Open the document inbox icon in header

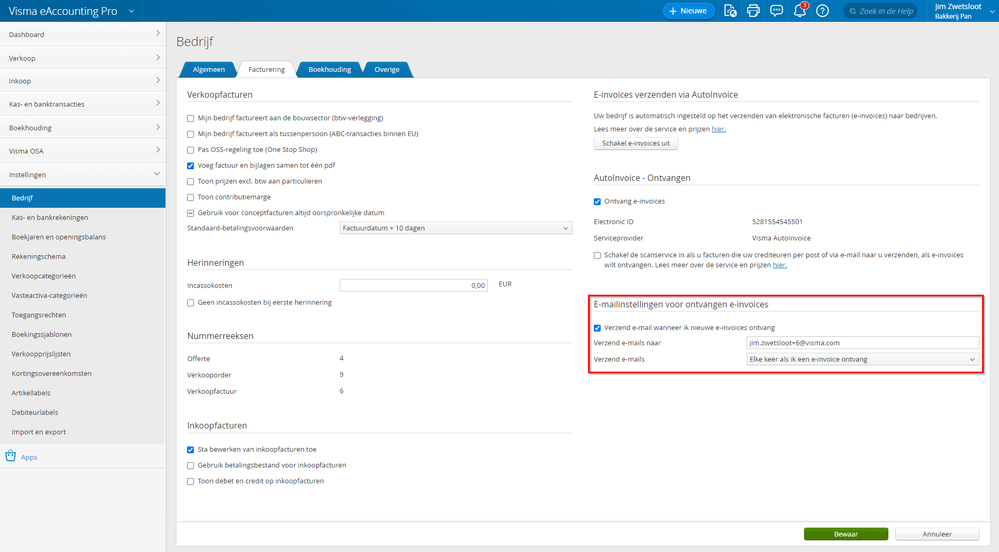730,11
